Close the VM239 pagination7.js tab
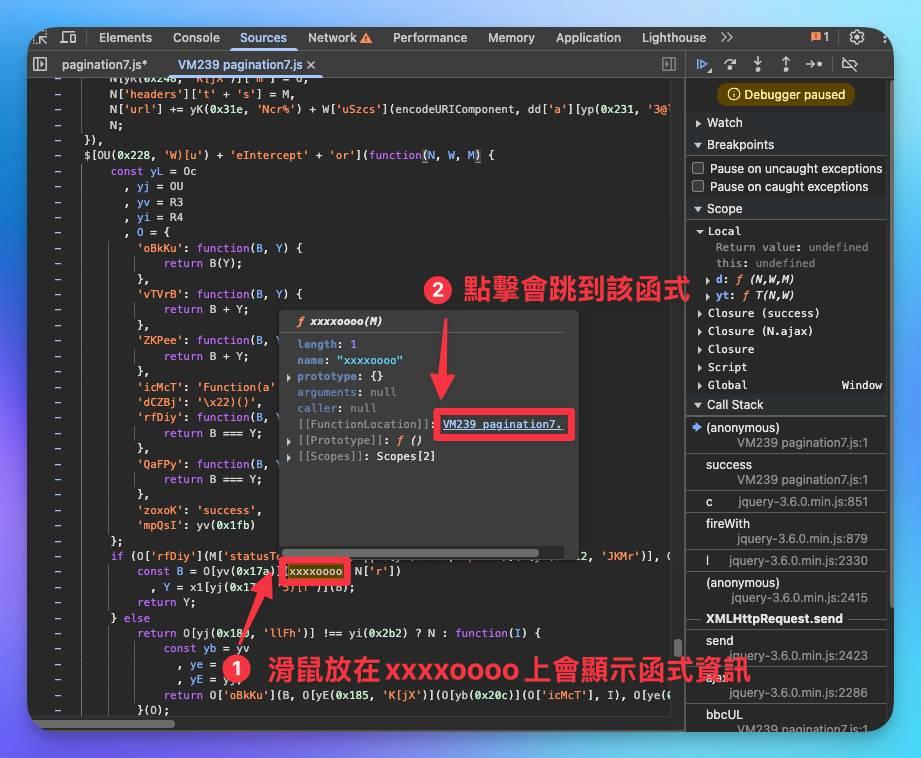 pos(311,65)
